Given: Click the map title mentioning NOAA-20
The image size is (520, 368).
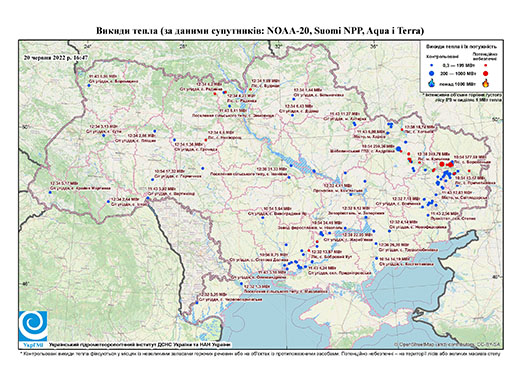Looking at the screenshot, I should coord(260,31).
